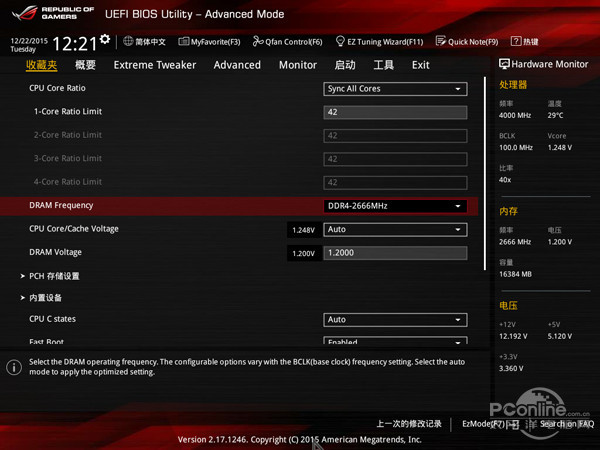This screenshot has width=600, height=450.
Task: Open the clock settings gear icon
Action: (x=105, y=39)
